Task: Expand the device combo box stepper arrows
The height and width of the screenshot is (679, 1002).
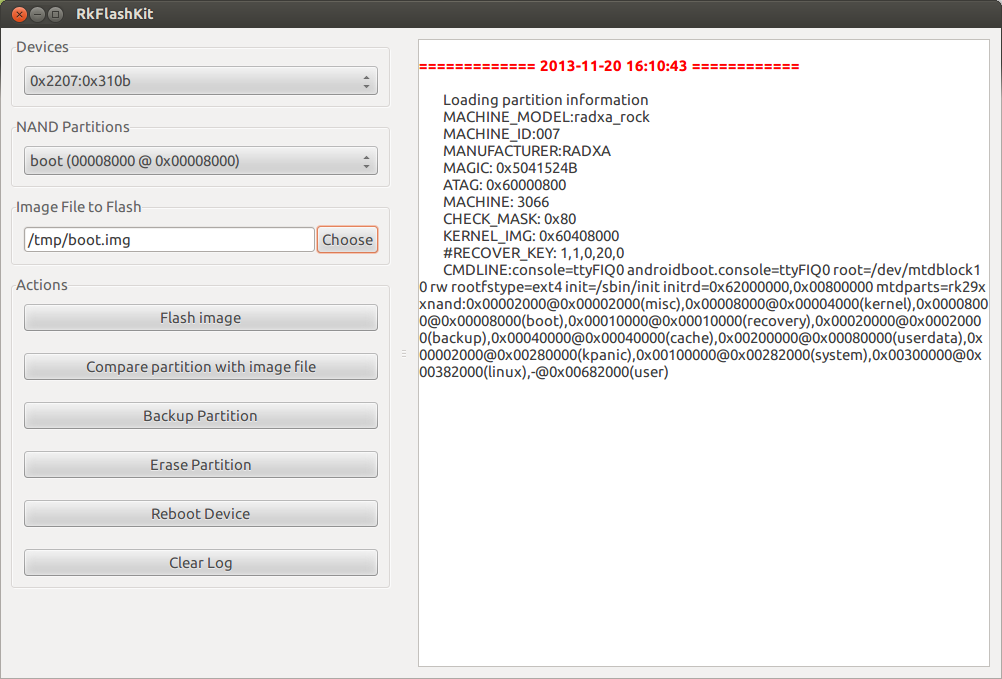Action: 367,80
